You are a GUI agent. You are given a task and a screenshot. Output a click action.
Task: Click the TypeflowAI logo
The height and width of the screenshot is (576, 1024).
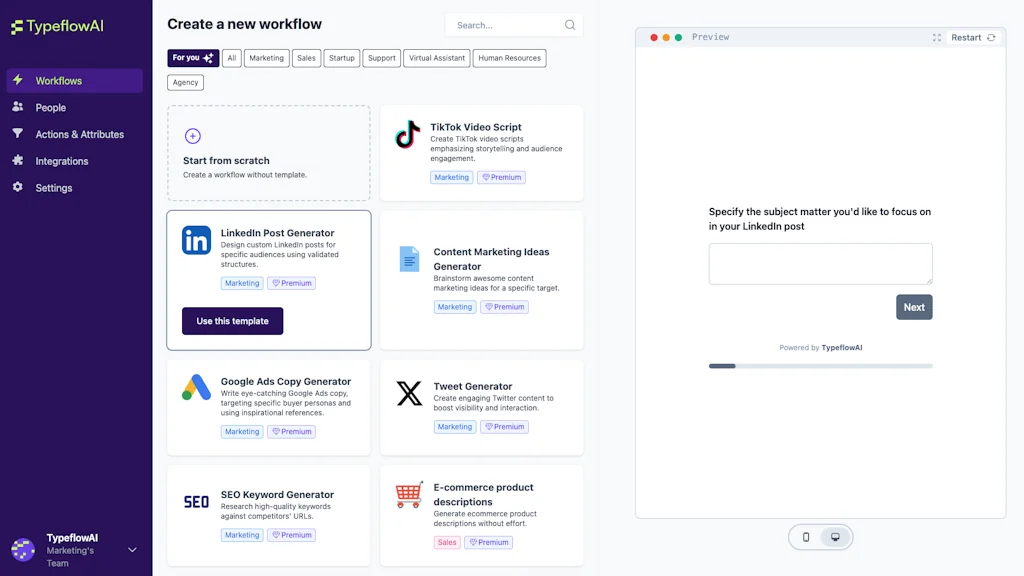click(x=57, y=26)
